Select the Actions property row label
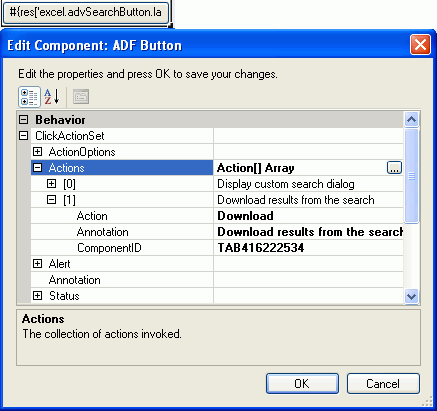This screenshot has height=411, width=437. [66, 168]
